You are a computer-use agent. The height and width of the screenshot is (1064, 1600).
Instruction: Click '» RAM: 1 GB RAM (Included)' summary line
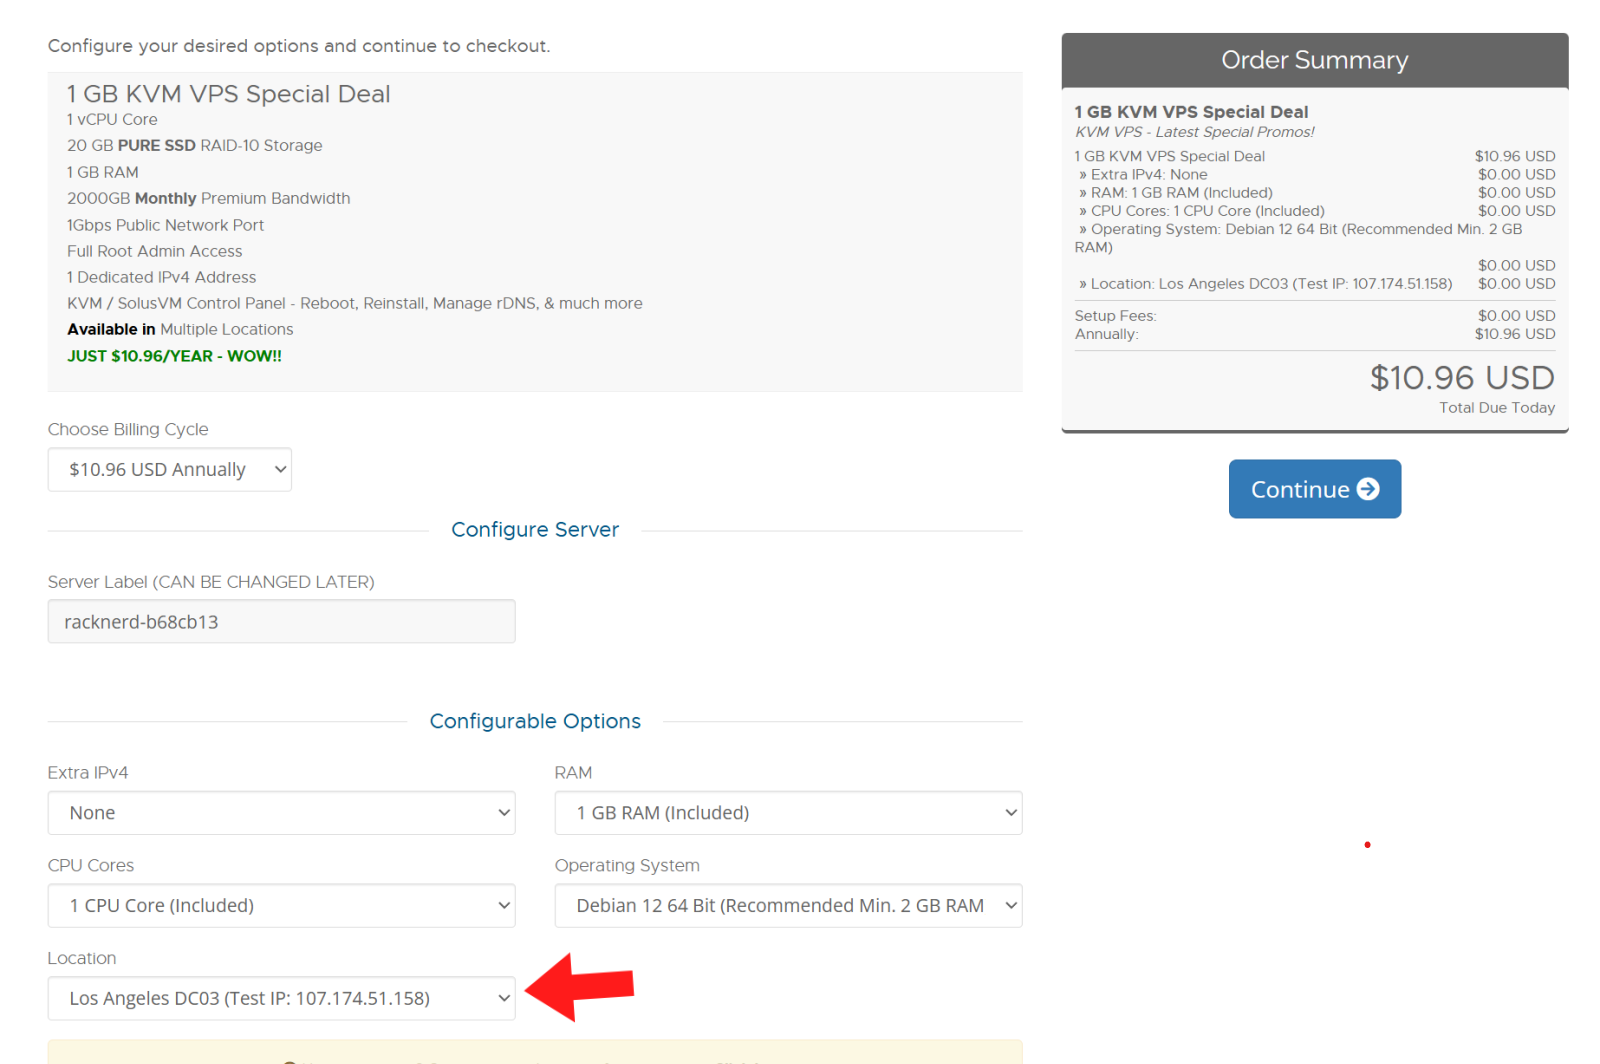1314,193
